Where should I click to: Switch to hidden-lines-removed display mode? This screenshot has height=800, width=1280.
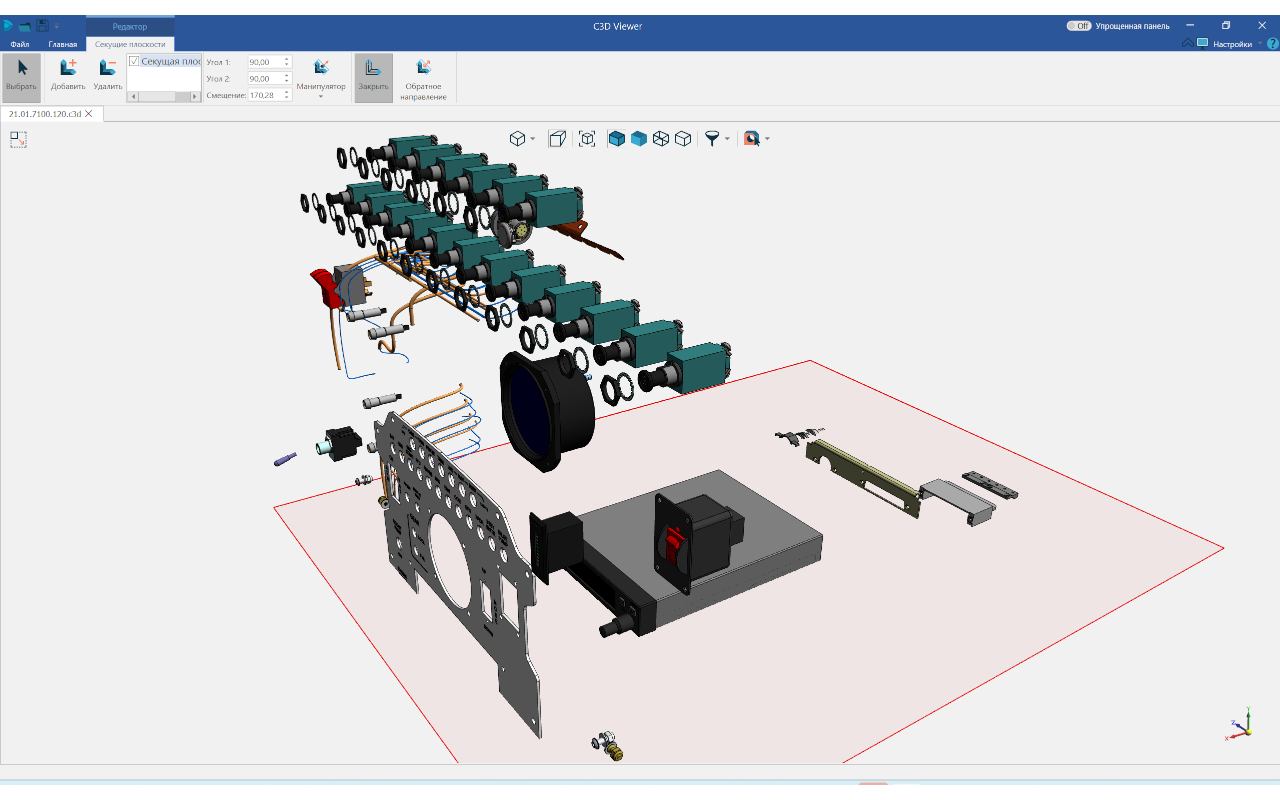click(683, 139)
